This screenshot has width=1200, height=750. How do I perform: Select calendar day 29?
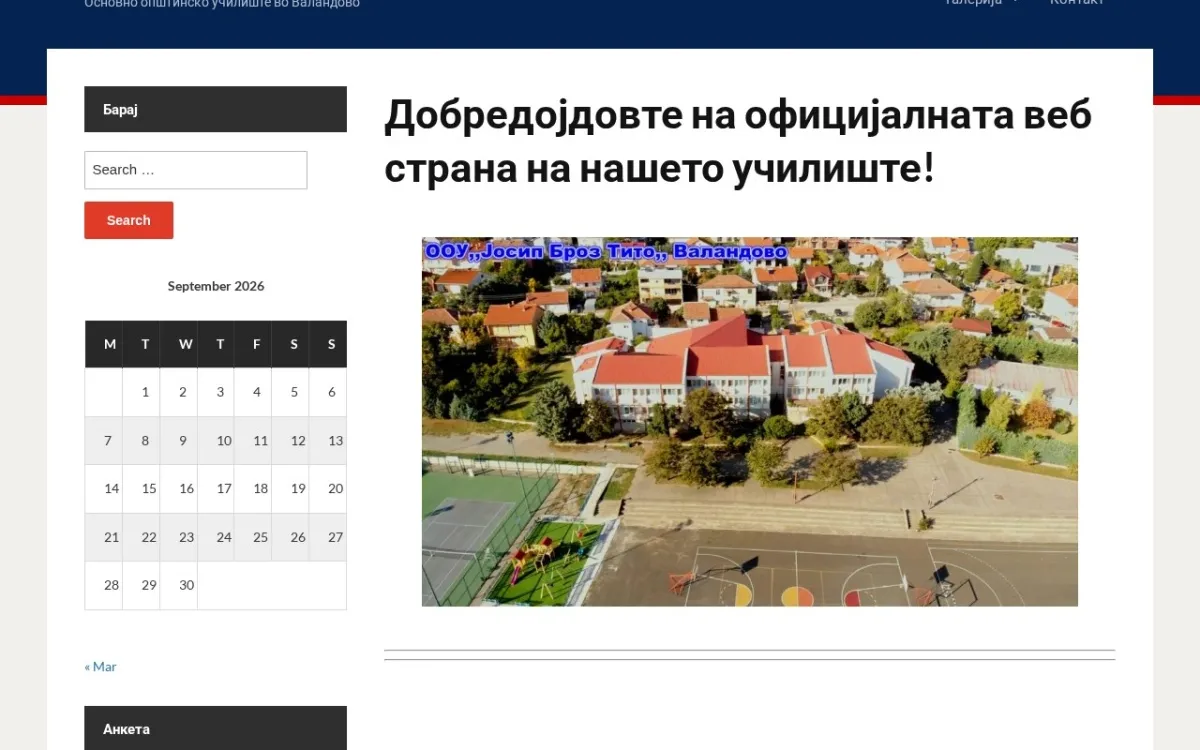[141, 585]
